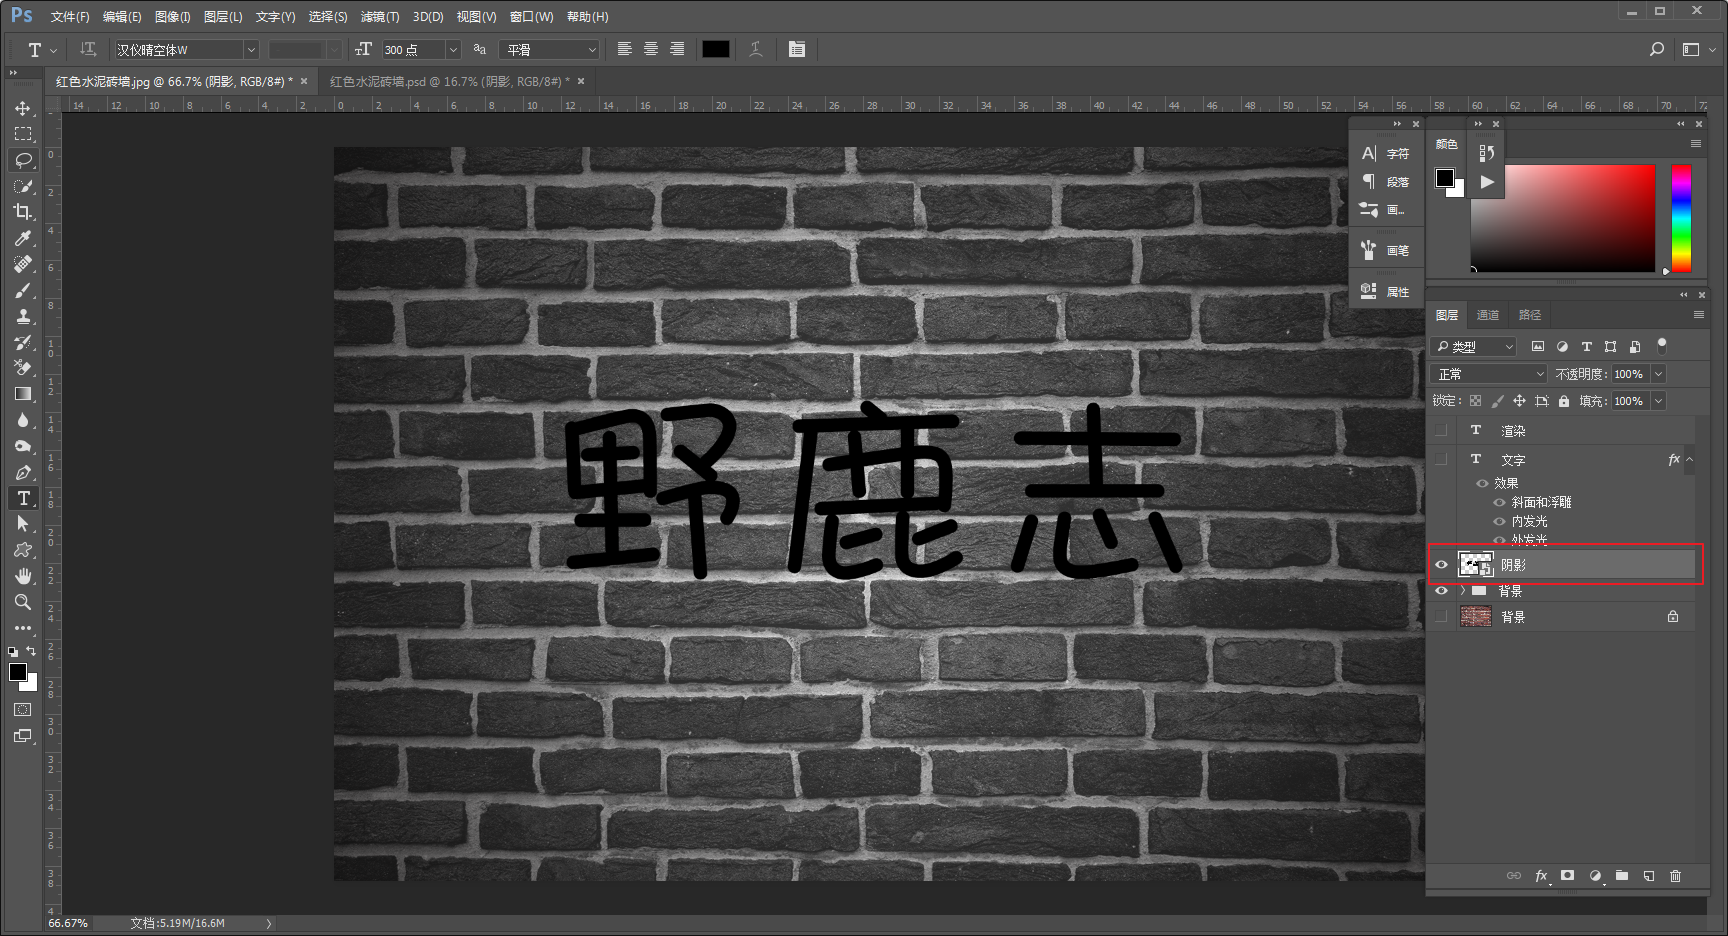Swap foreground and background colors

click(31, 651)
